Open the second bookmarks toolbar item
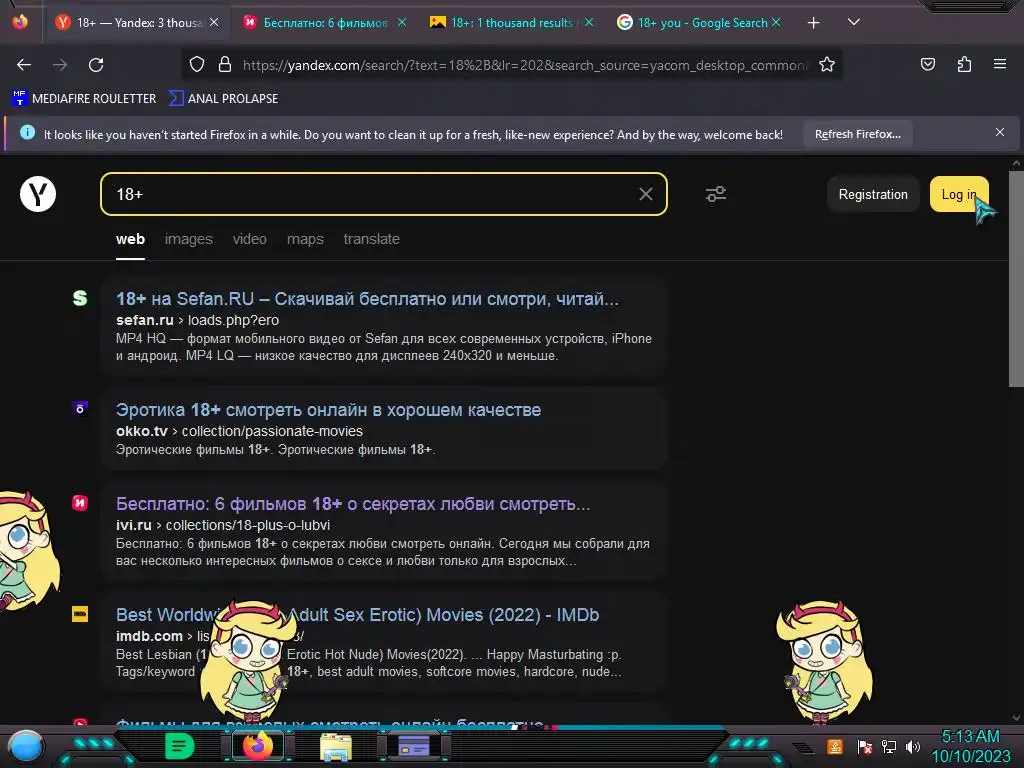Image resolution: width=1024 pixels, height=768 pixels. tap(223, 99)
